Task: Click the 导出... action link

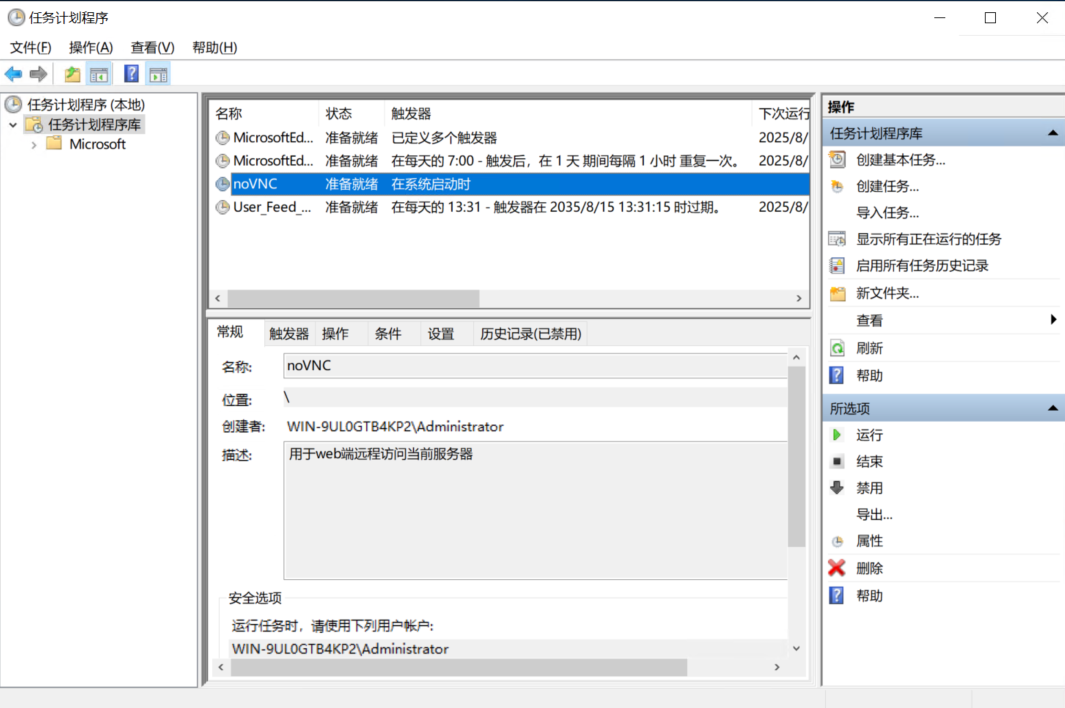Action: click(x=874, y=514)
